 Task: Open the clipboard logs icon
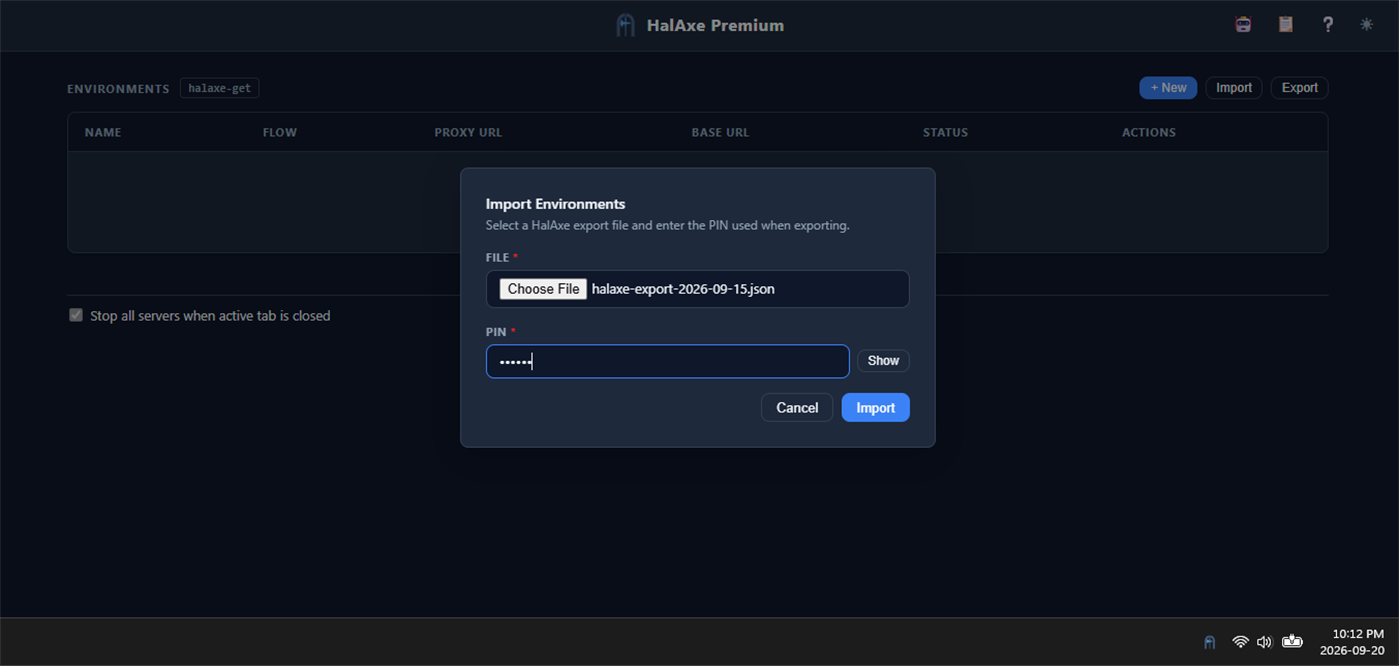click(1286, 25)
